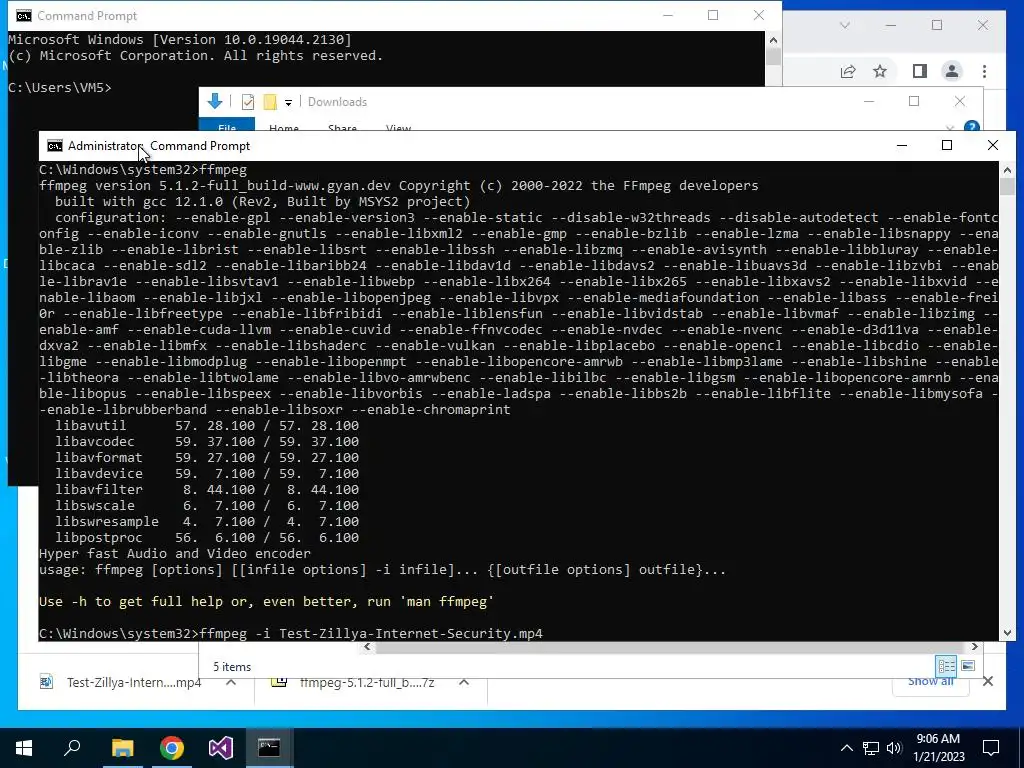Open File Explorer from the taskbar
Screen dimensions: 1024x768
pos(122,748)
